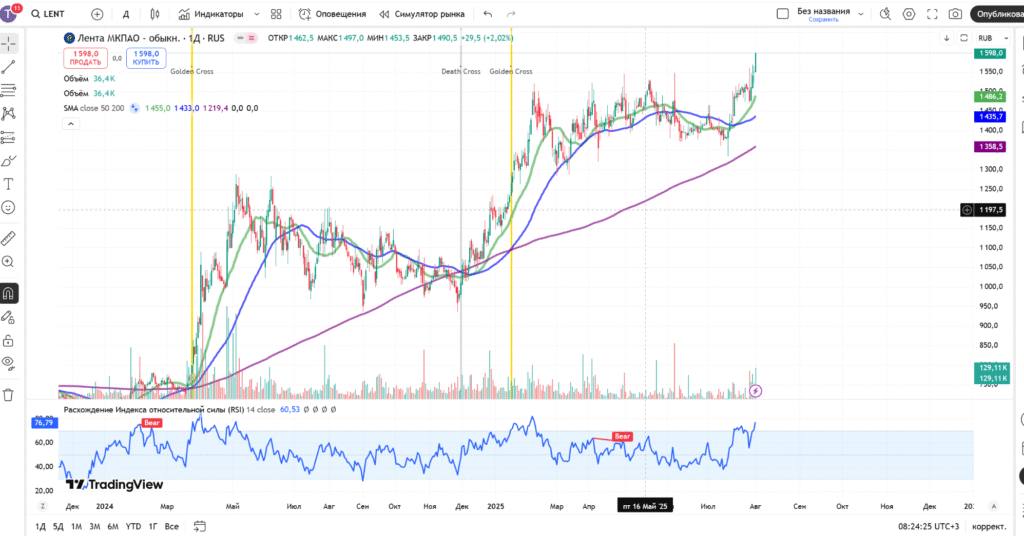
Task: Toggle auto scale A button
Action: 993,506
